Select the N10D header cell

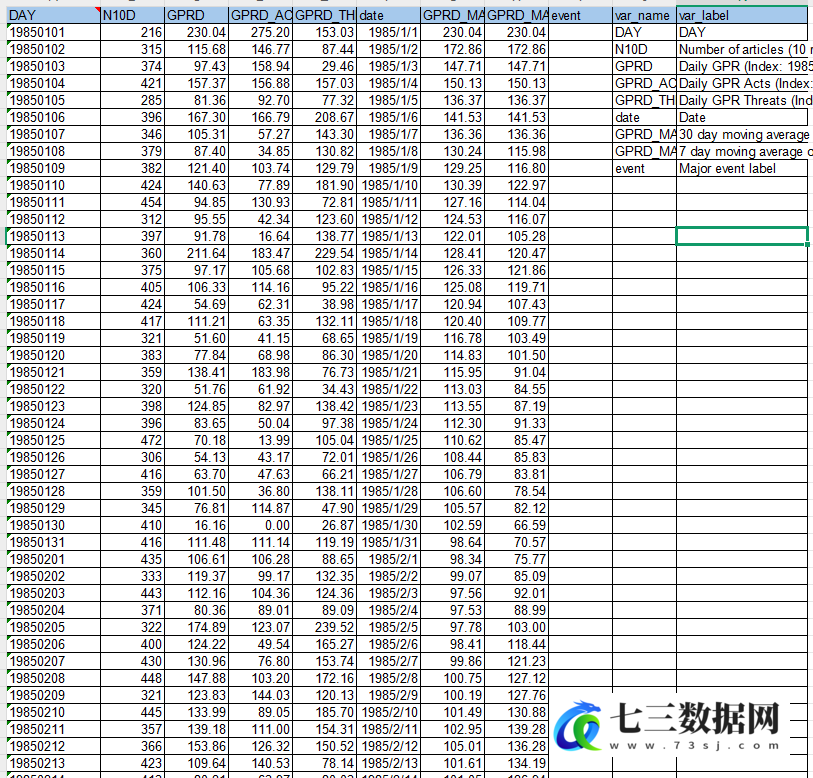pyautogui.click(x=132, y=16)
